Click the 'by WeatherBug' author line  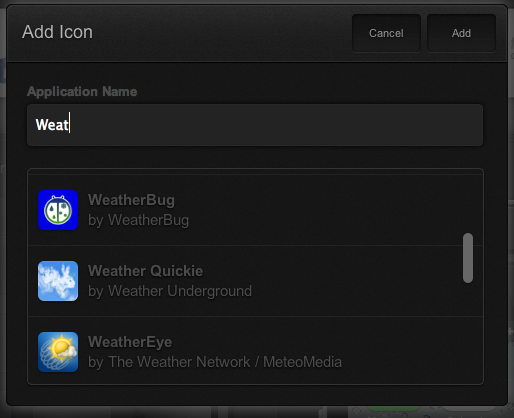point(138,220)
